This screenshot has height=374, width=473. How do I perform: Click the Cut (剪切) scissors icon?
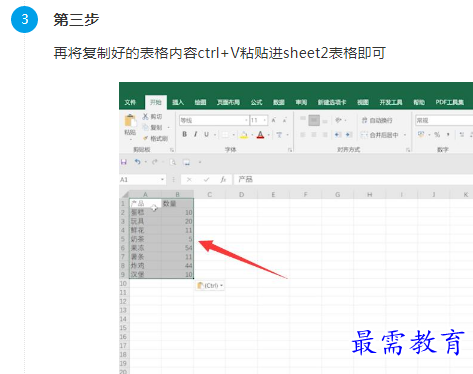pos(145,116)
